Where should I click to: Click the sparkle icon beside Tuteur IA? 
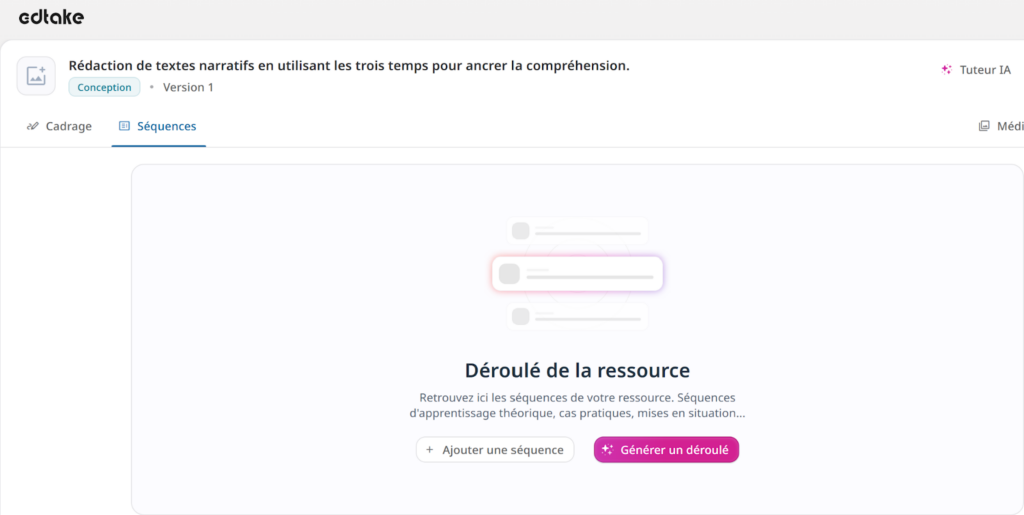tap(946, 70)
